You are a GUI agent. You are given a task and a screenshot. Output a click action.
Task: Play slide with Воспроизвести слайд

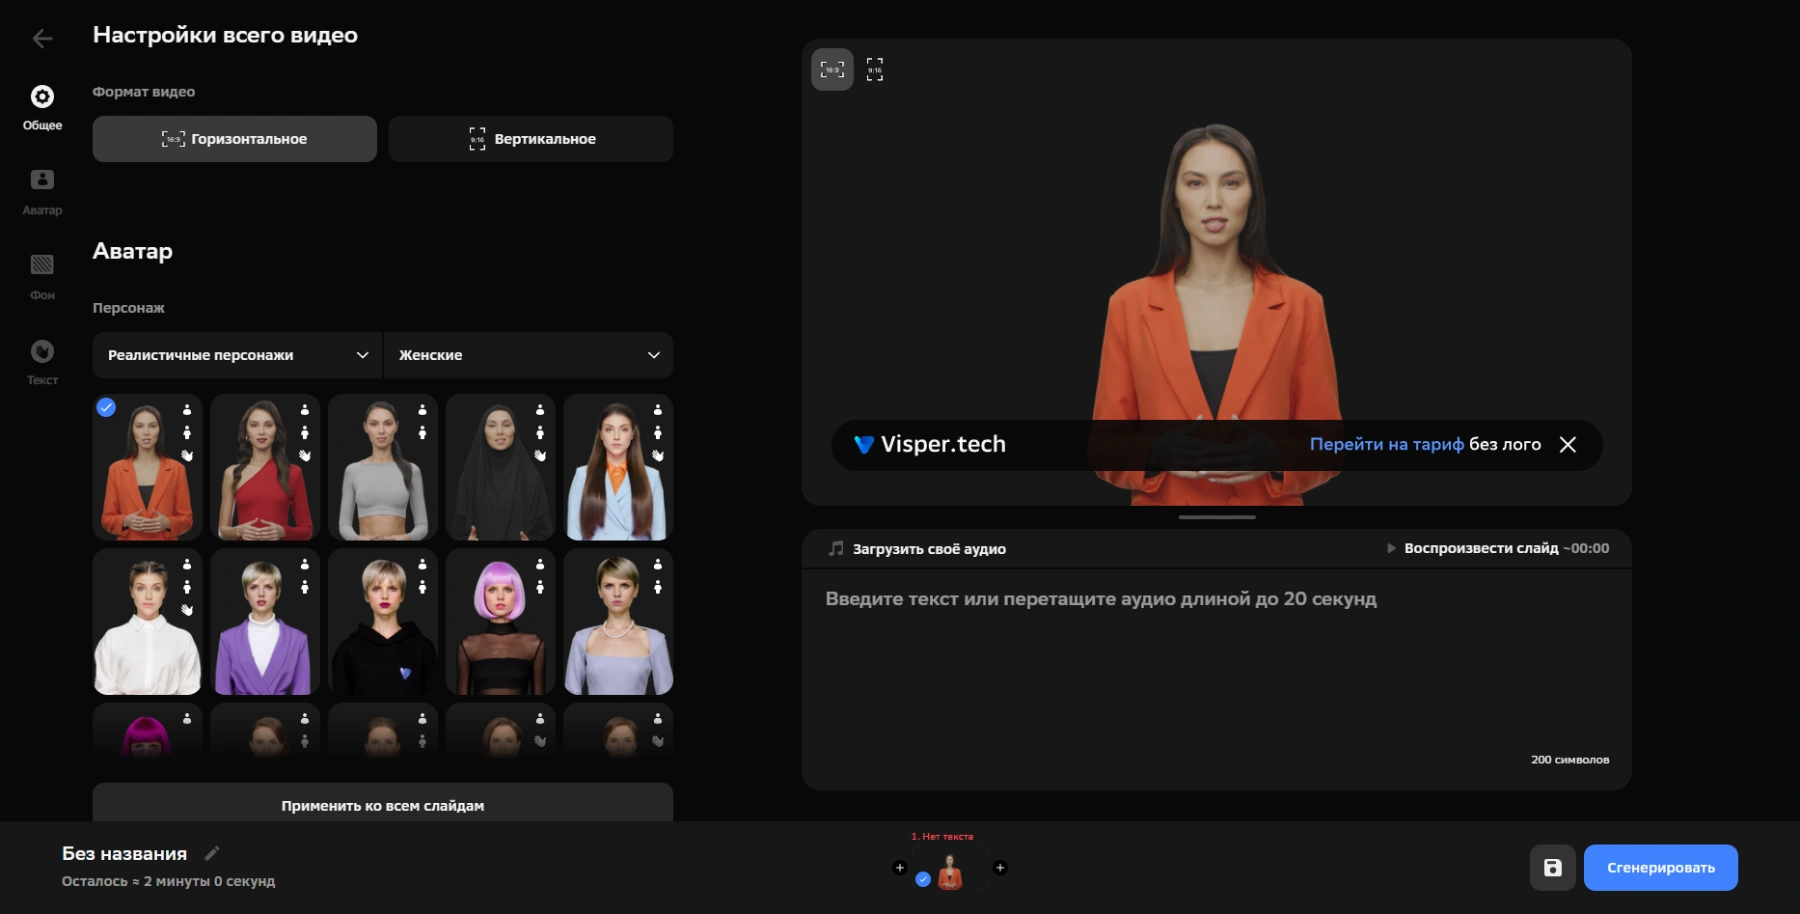(x=1480, y=548)
